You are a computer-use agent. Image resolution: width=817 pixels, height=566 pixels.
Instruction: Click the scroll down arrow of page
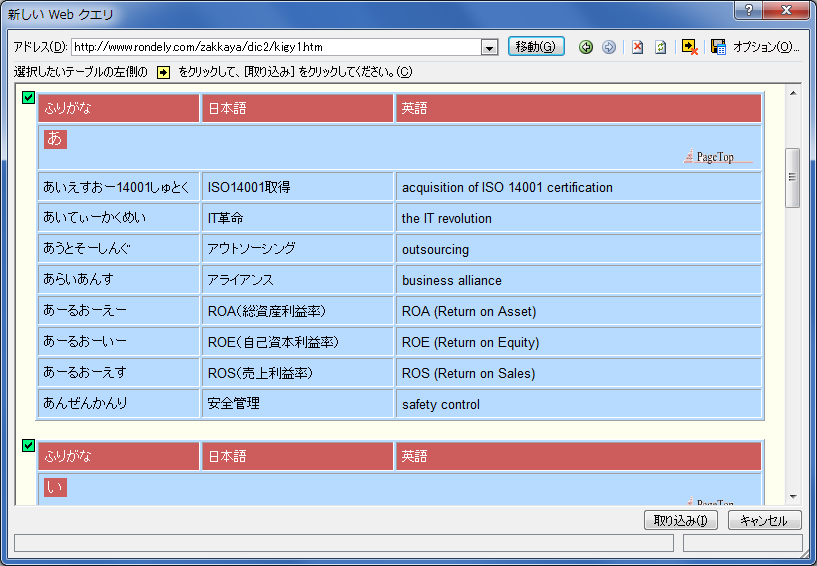coord(793,496)
